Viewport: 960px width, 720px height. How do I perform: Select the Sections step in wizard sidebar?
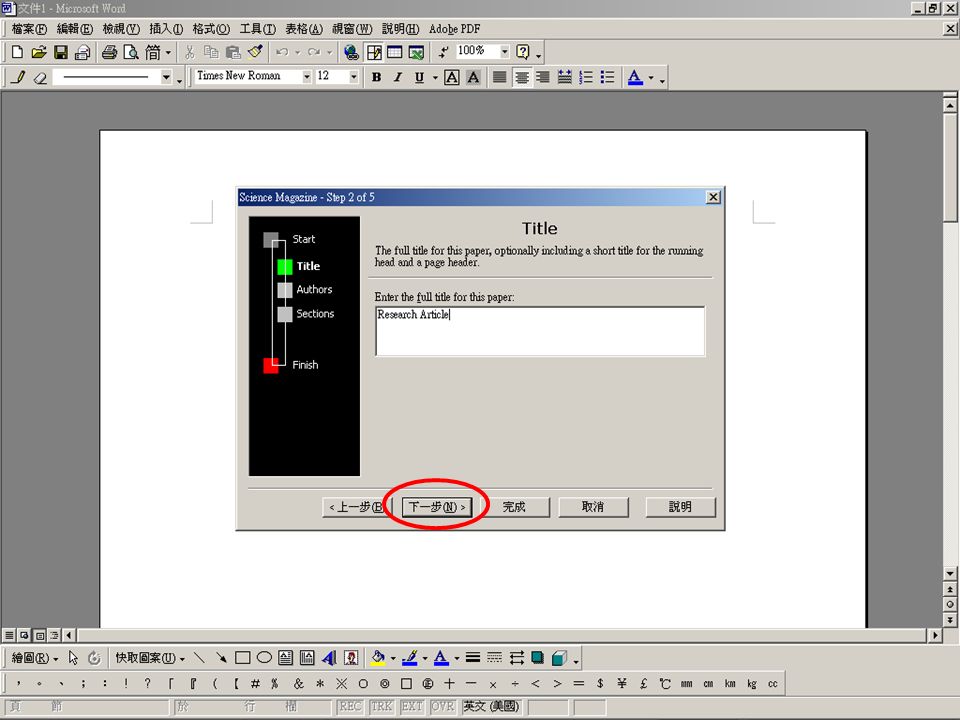pyautogui.click(x=306, y=313)
